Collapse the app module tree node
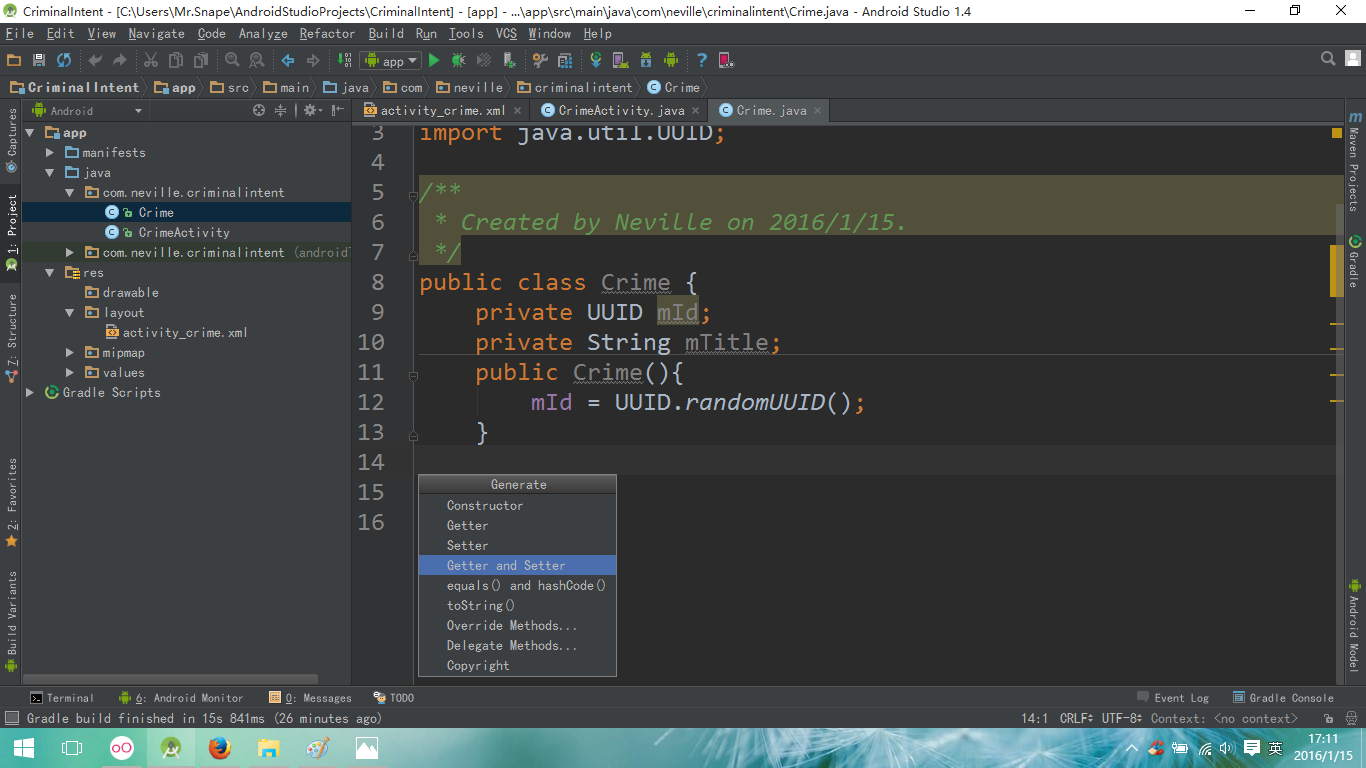Screen dimensions: 1366x768 tap(30, 132)
